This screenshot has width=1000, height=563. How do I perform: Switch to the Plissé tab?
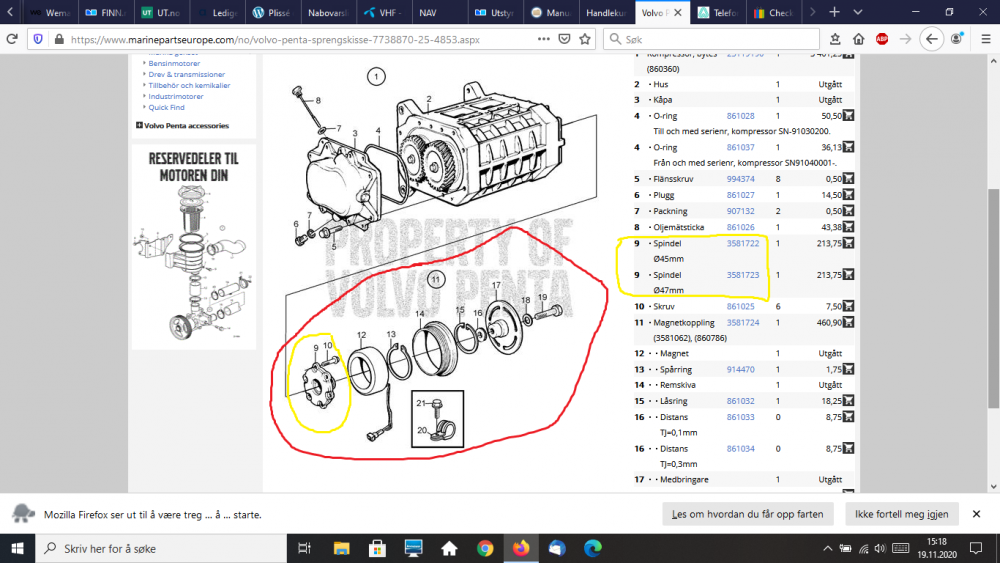[x=272, y=12]
